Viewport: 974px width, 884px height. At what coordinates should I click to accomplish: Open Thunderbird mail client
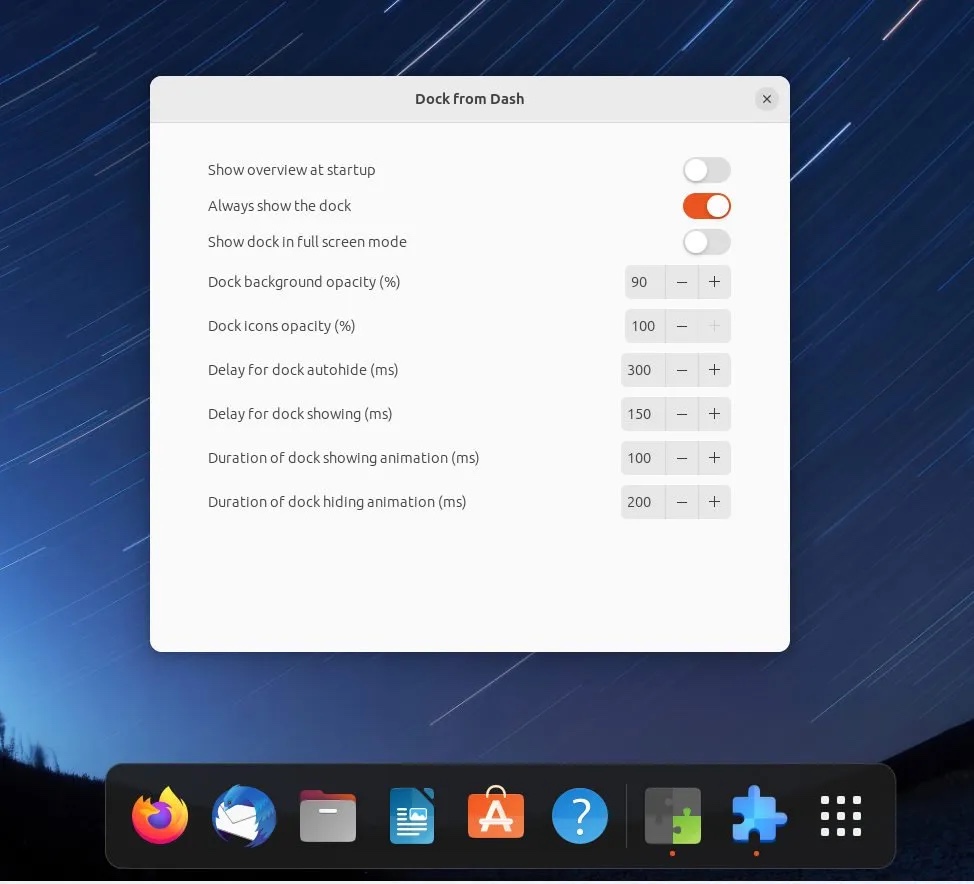click(243, 815)
